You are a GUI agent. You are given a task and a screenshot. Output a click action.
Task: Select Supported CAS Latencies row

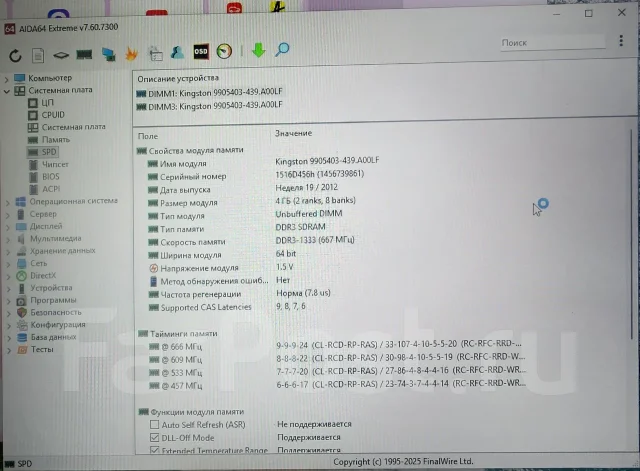[x=227, y=307]
